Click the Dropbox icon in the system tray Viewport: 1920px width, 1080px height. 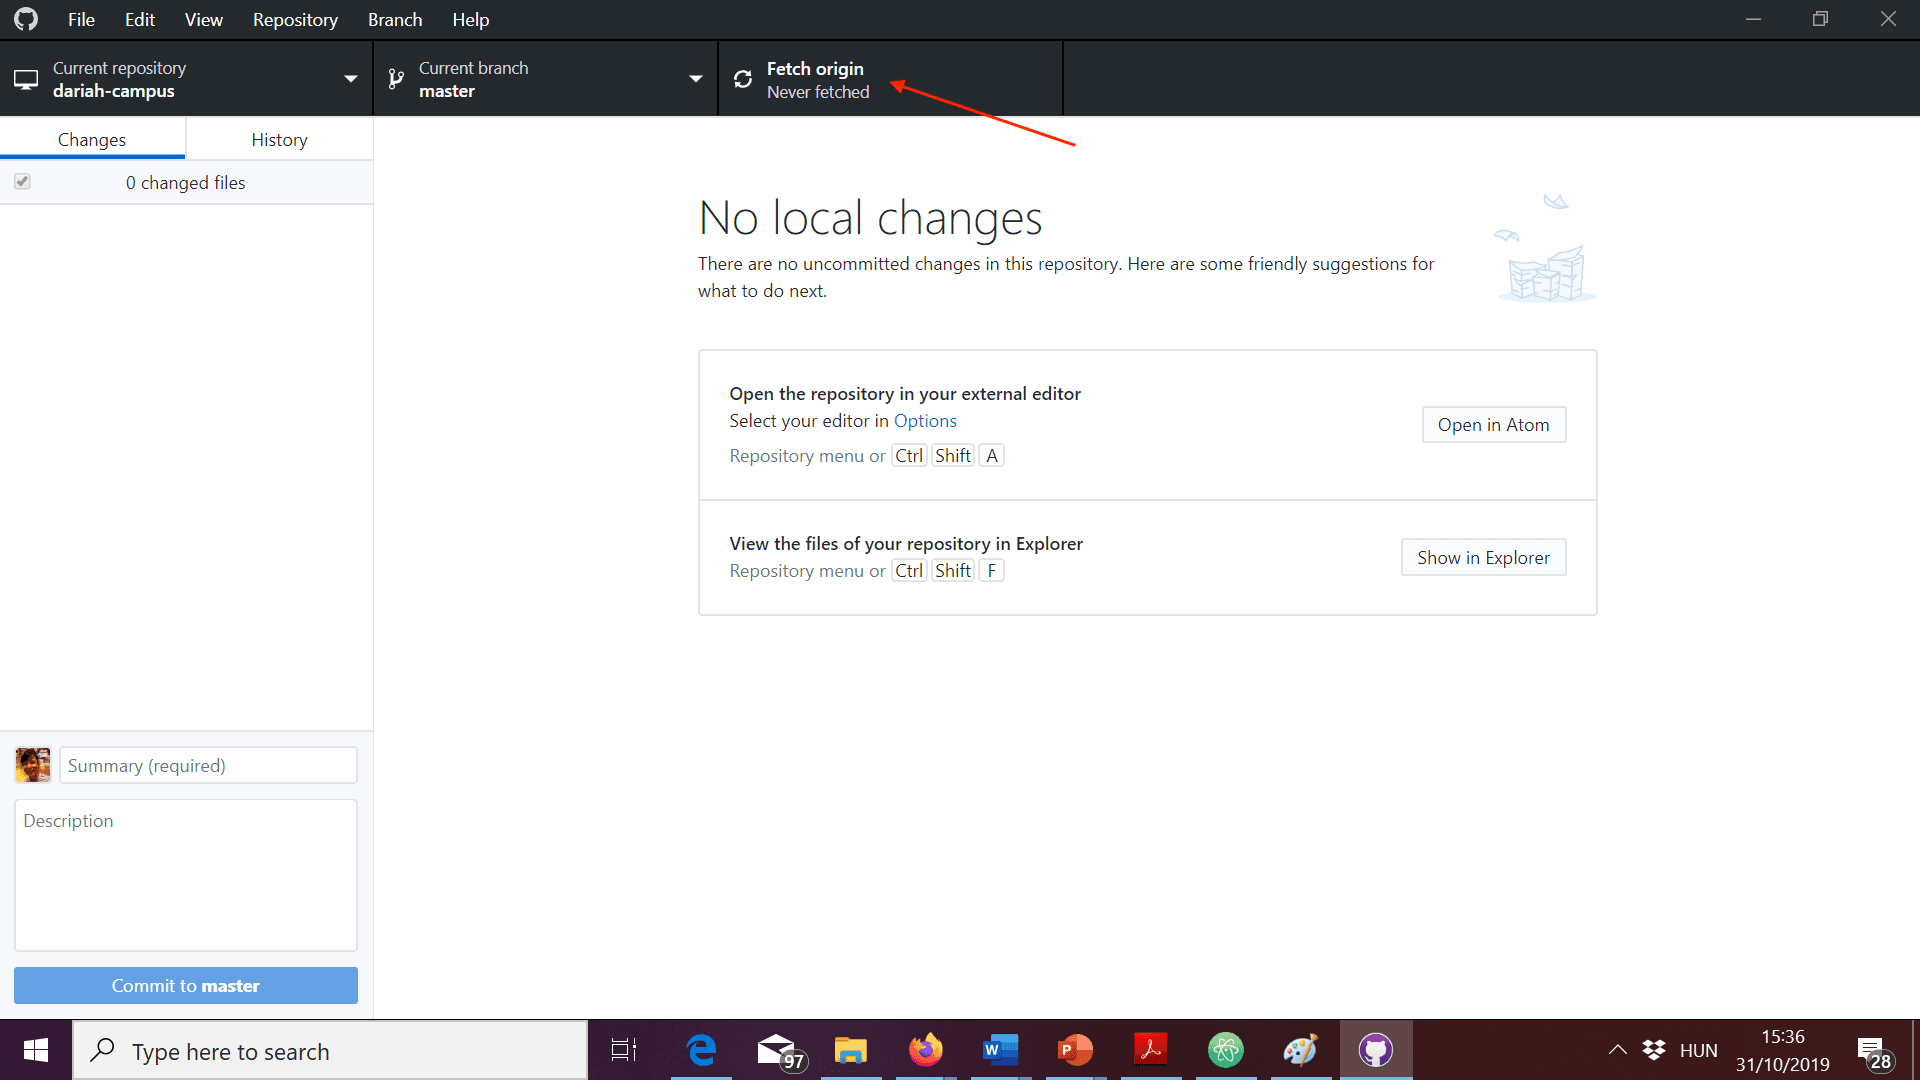(x=1654, y=1050)
